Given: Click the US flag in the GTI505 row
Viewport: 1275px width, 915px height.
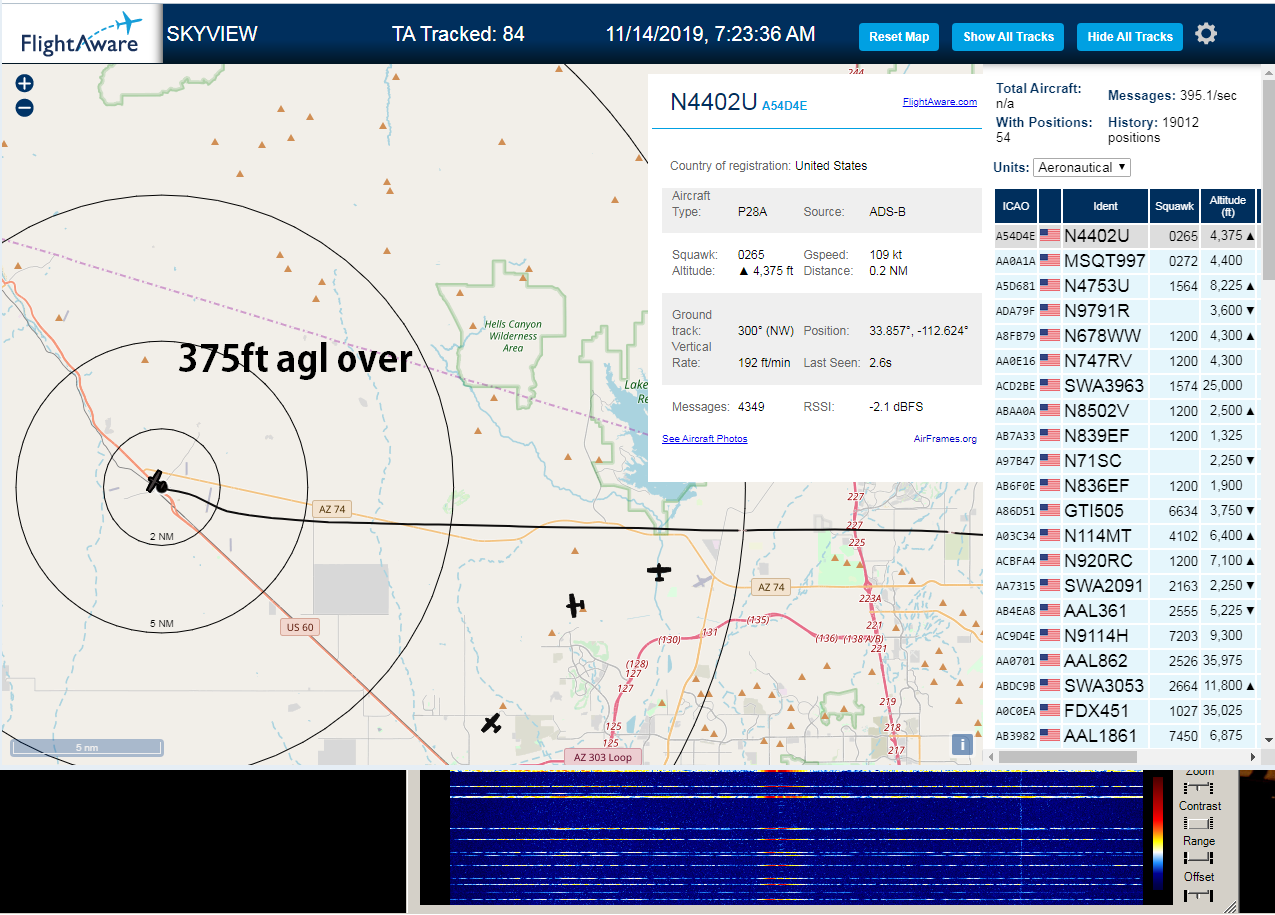Looking at the screenshot, I should [1050, 511].
